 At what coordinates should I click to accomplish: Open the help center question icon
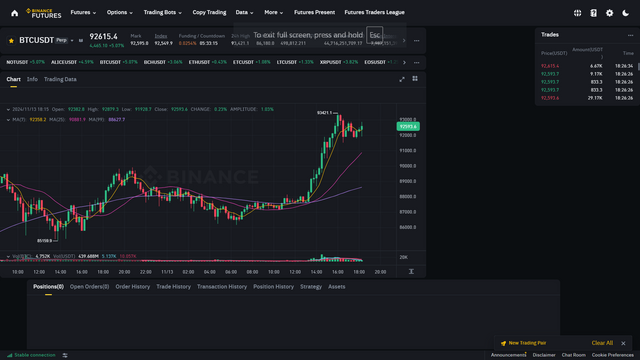pos(593,13)
